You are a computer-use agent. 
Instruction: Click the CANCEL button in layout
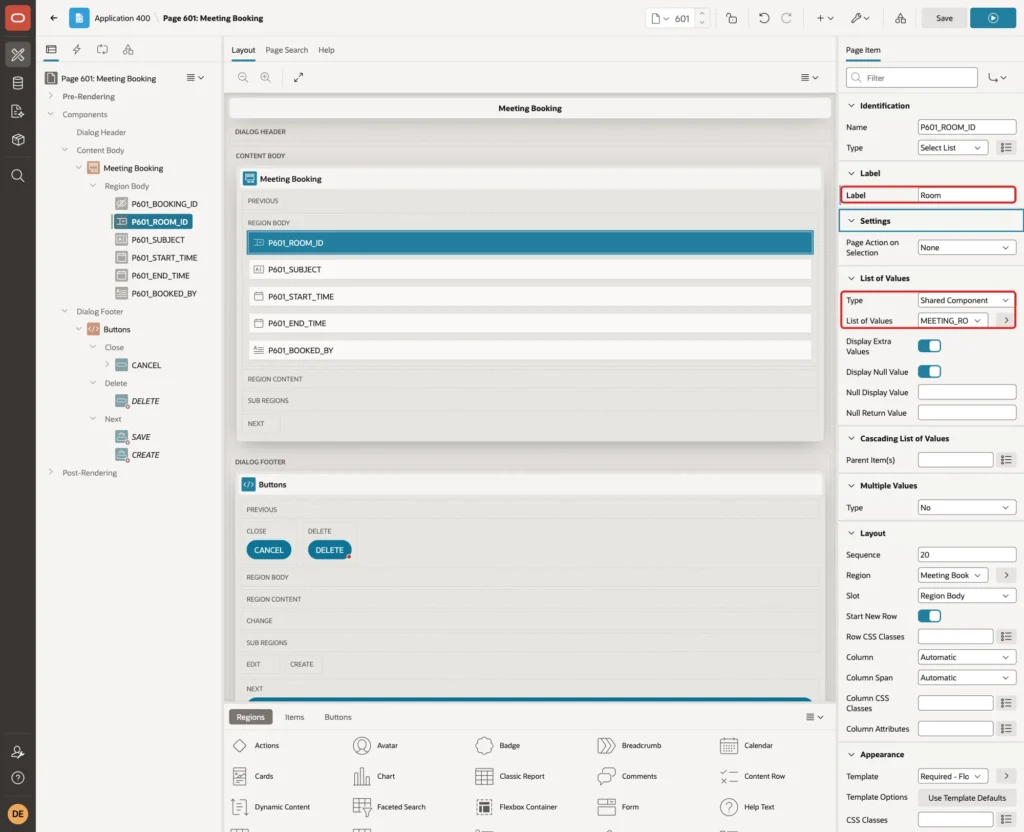point(268,550)
